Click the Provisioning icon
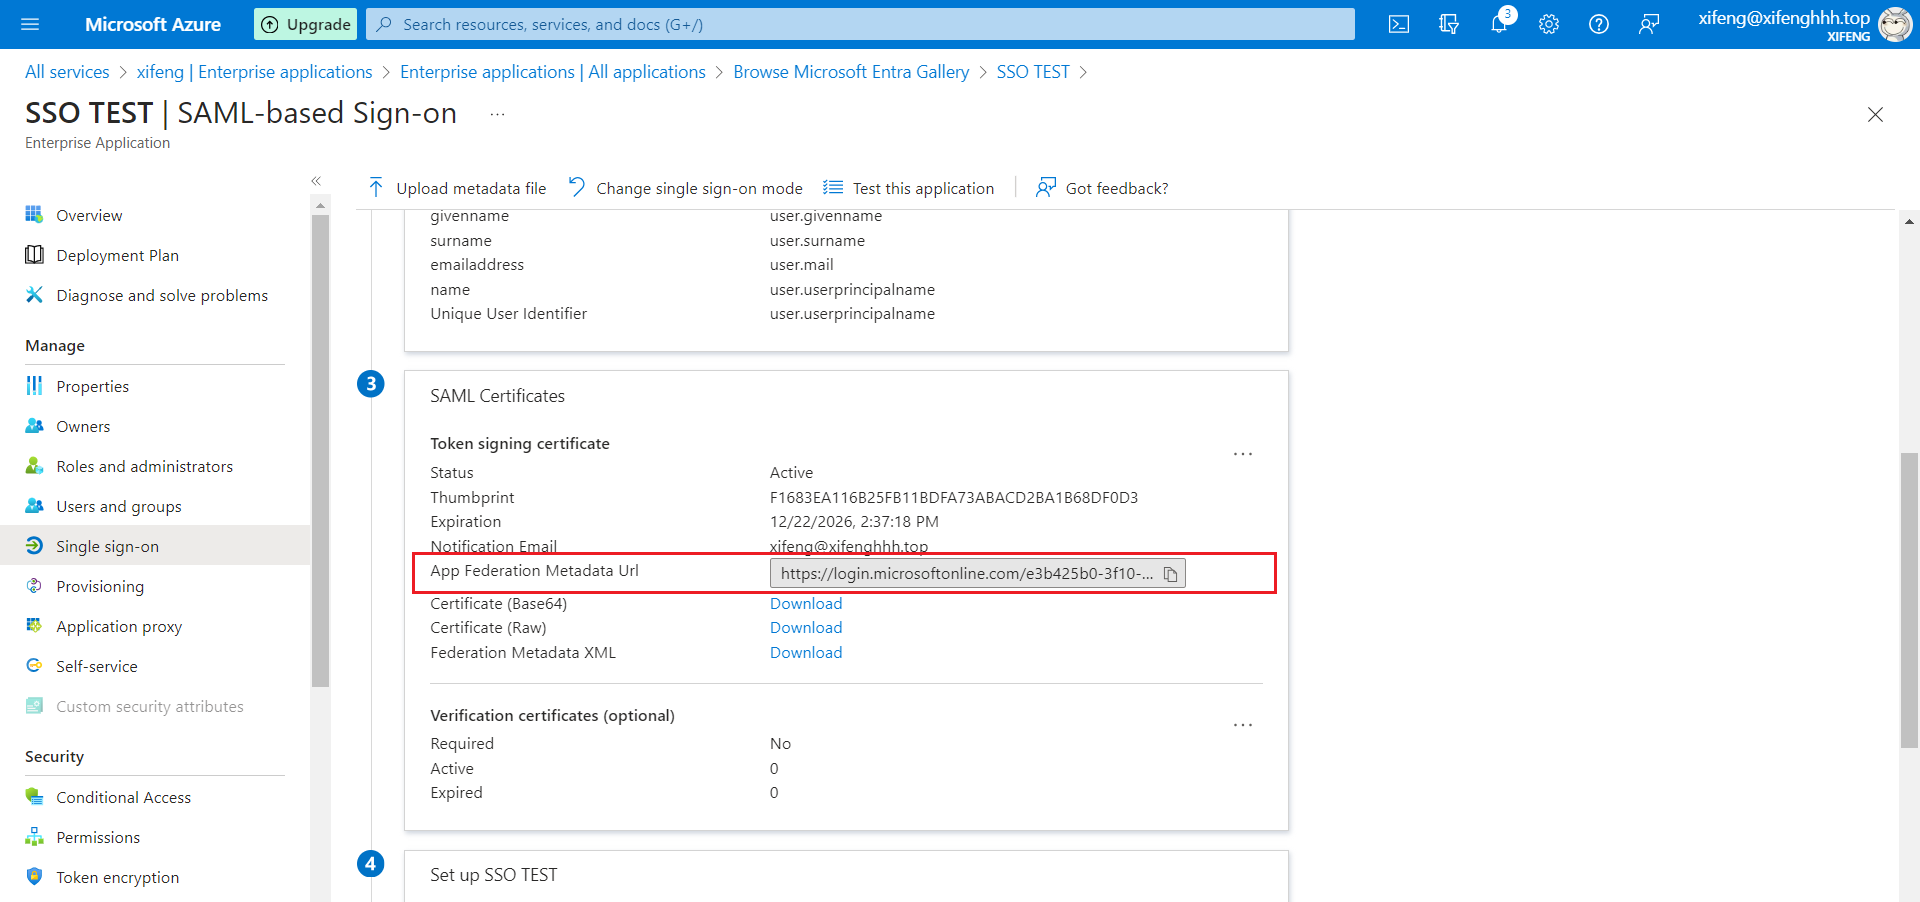1920x902 pixels. [34, 585]
